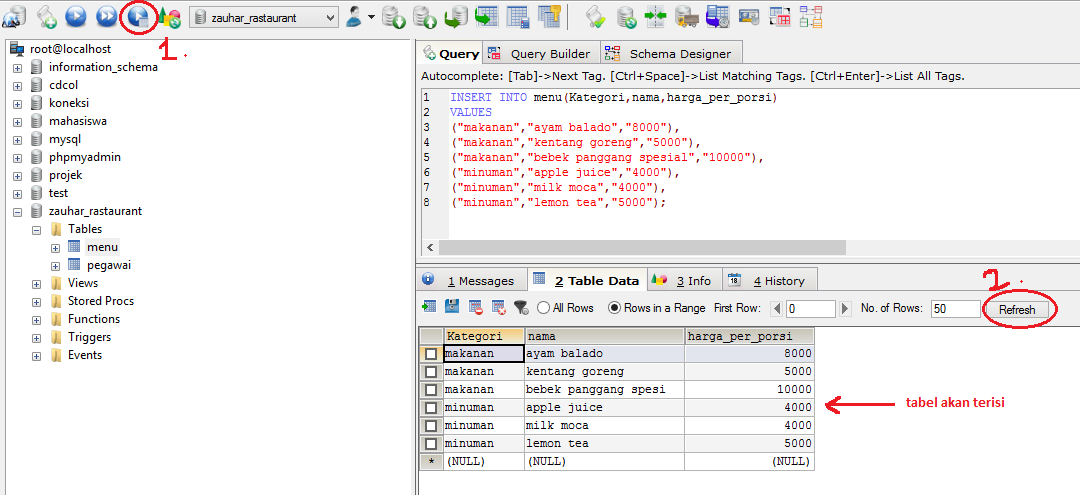This screenshot has height=495, width=1080.
Task: Open the Schema Synchronization green arrows icon
Action: pos(655,17)
